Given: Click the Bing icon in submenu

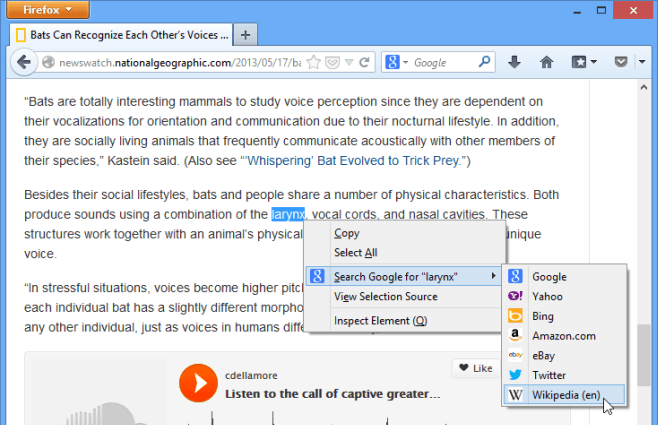Looking at the screenshot, I should pyautogui.click(x=515, y=315).
